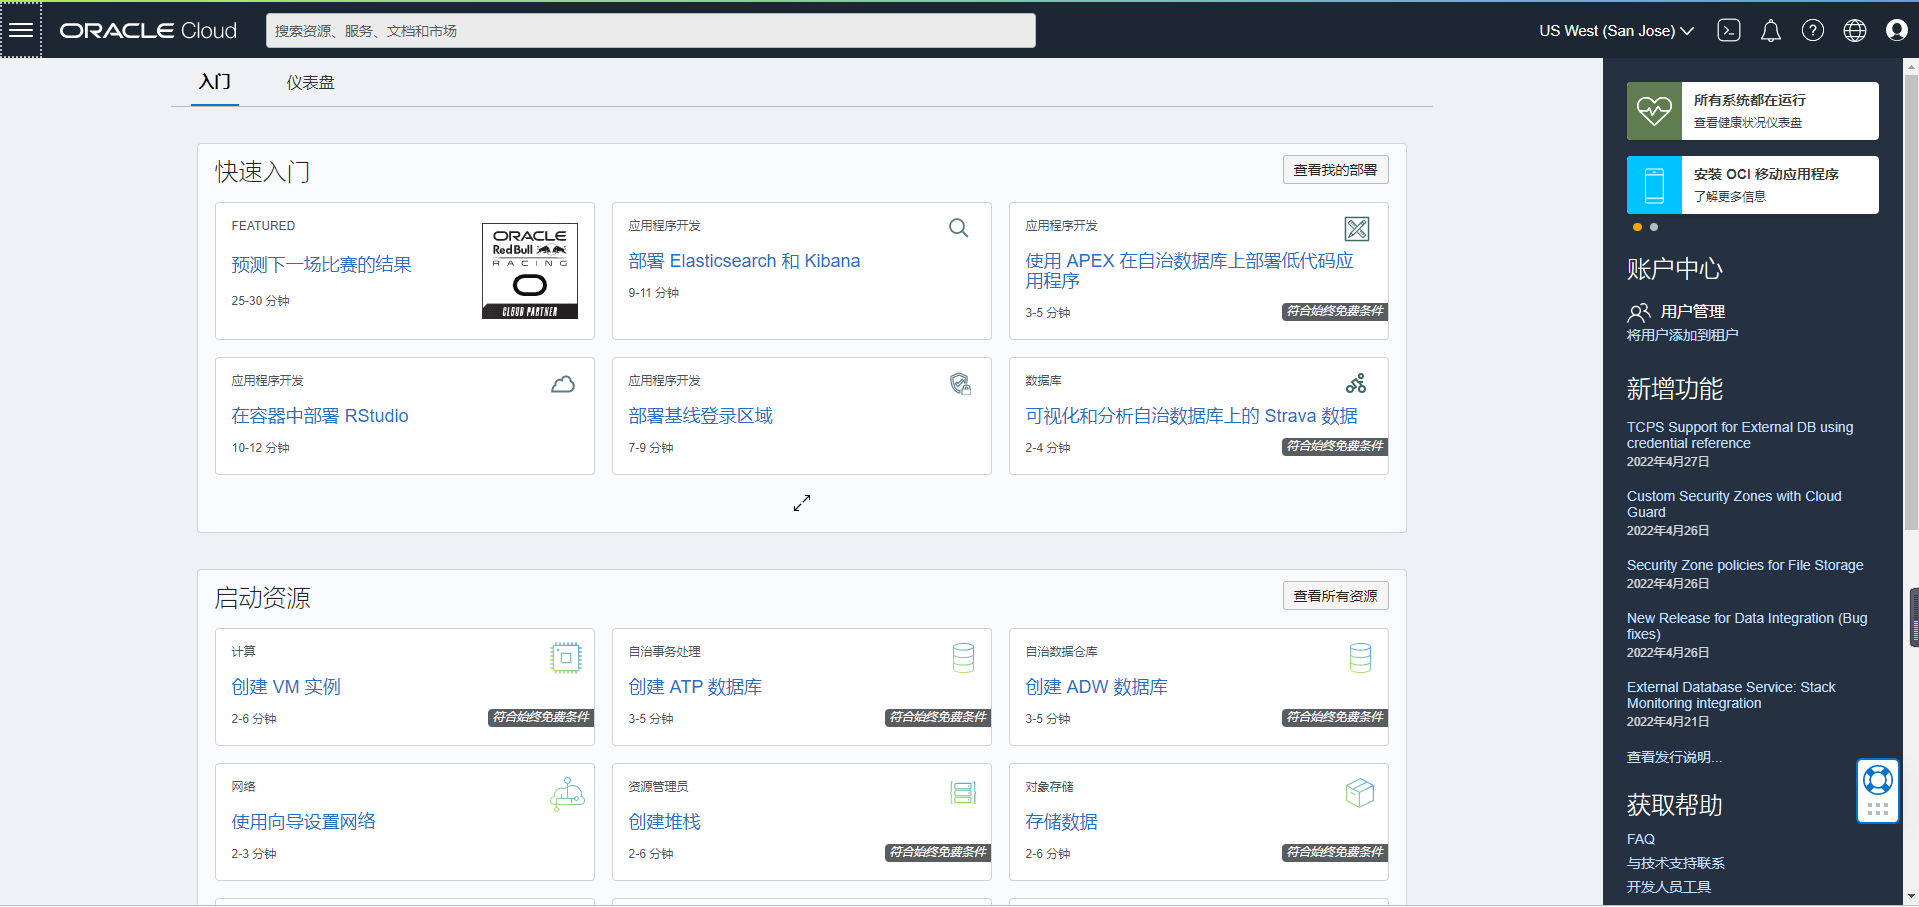This screenshot has height=907, width=1919.
Task: Click the stack icon on 创建堆栈 card
Action: (x=963, y=793)
